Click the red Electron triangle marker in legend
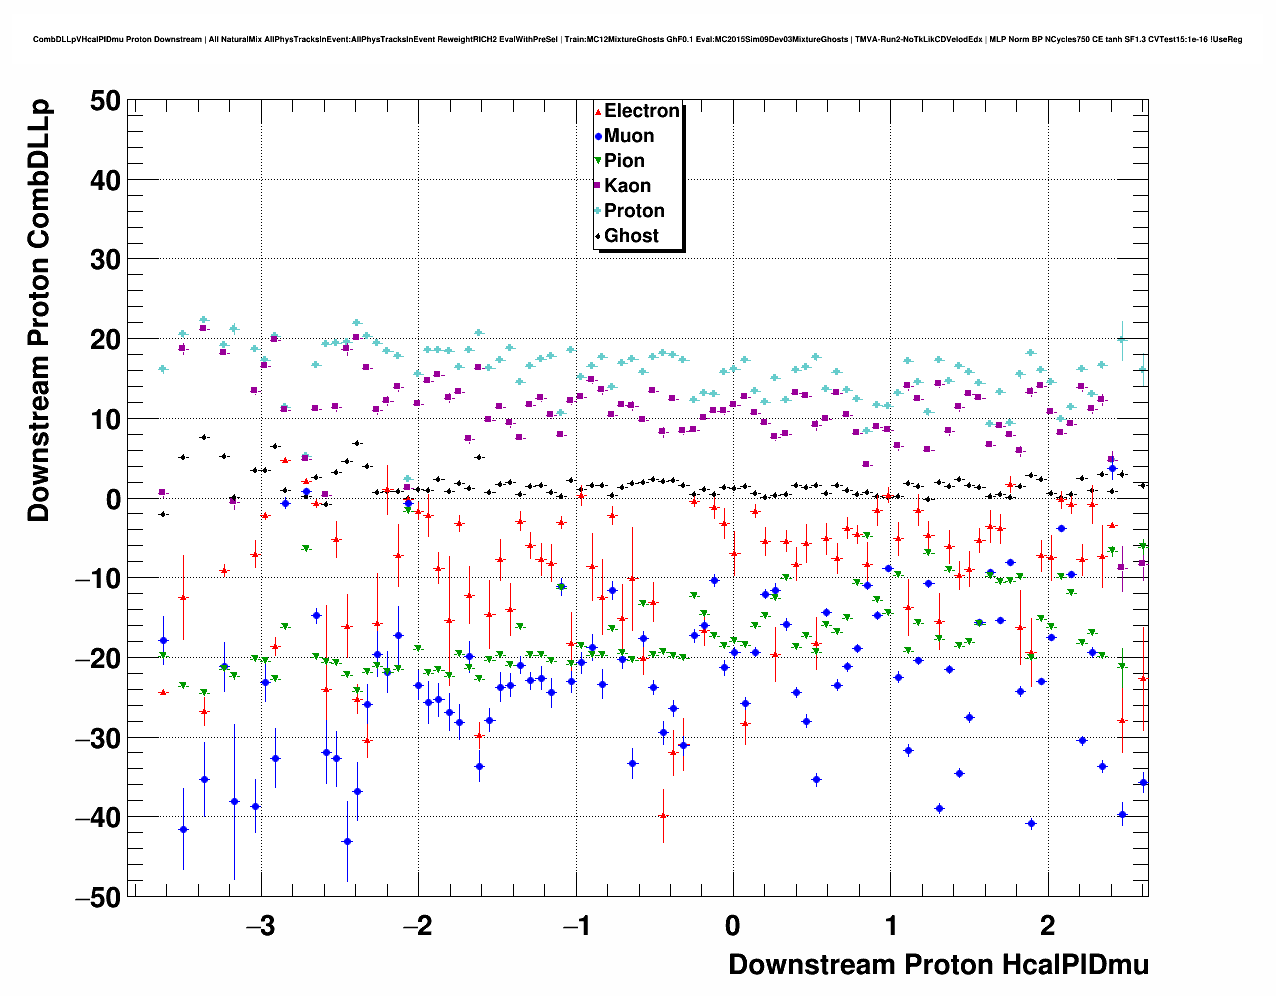This screenshot has width=1276, height=996. [x=598, y=112]
